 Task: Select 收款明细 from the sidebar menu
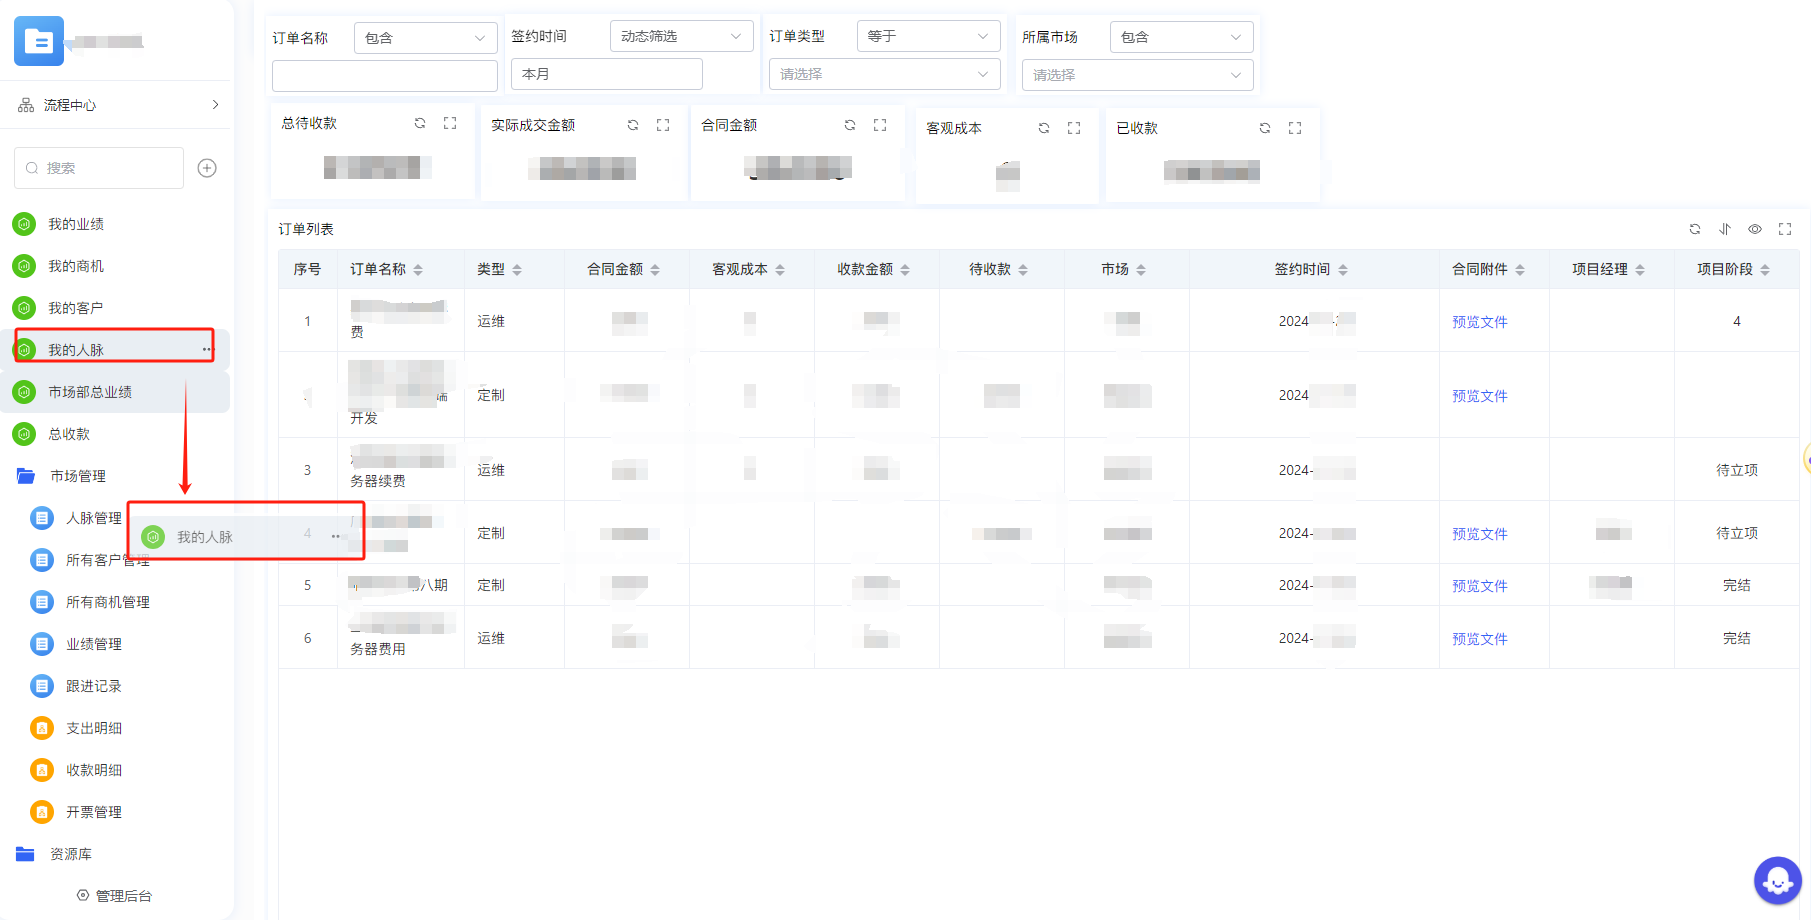(94, 770)
